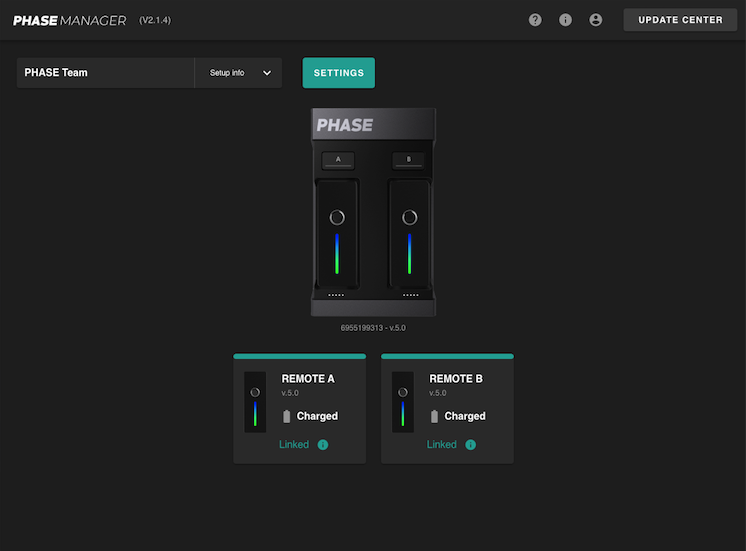This screenshot has height=551, width=746.
Task: Click Remote A firmware version v.5.0
Action: (x=290, y=393)
